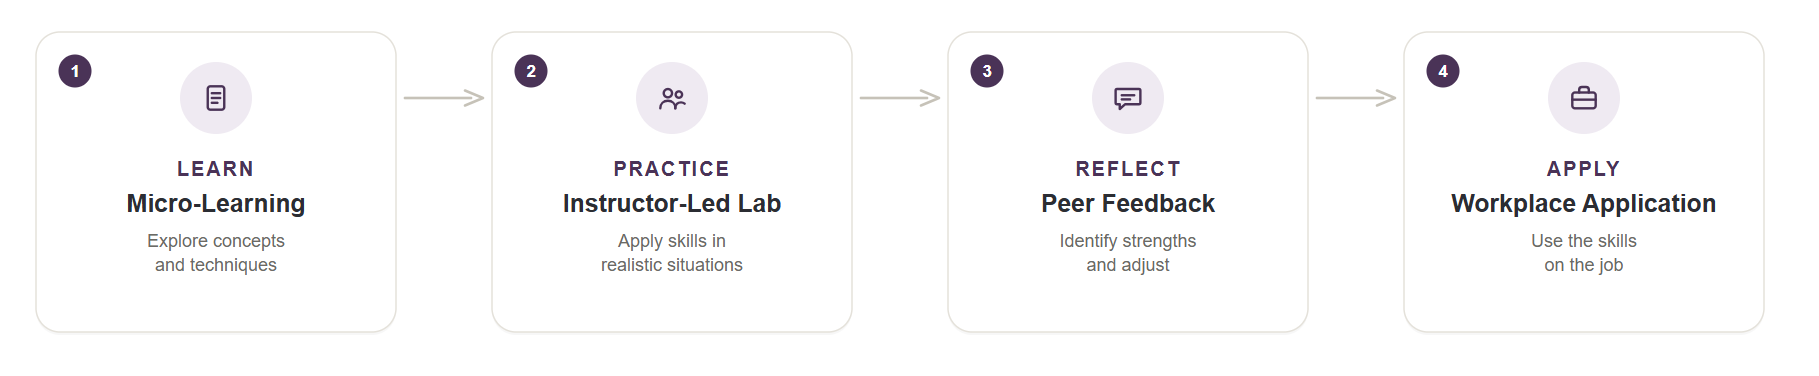Open the Workplace Application heading
Viewport: 1819px width, 376px height.
[x=1584, y=204]
